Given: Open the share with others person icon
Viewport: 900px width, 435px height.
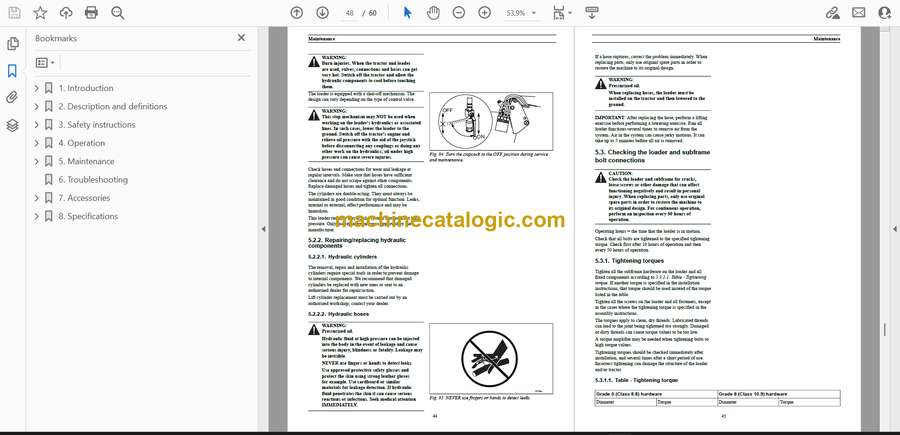Looking at the screenshot, I should point(885,13).
